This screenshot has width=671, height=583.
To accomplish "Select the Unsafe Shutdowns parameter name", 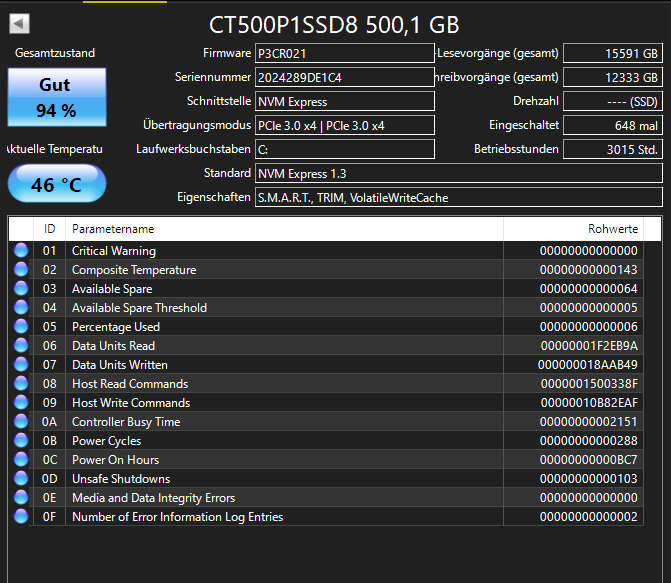I will tap(121, 479).
